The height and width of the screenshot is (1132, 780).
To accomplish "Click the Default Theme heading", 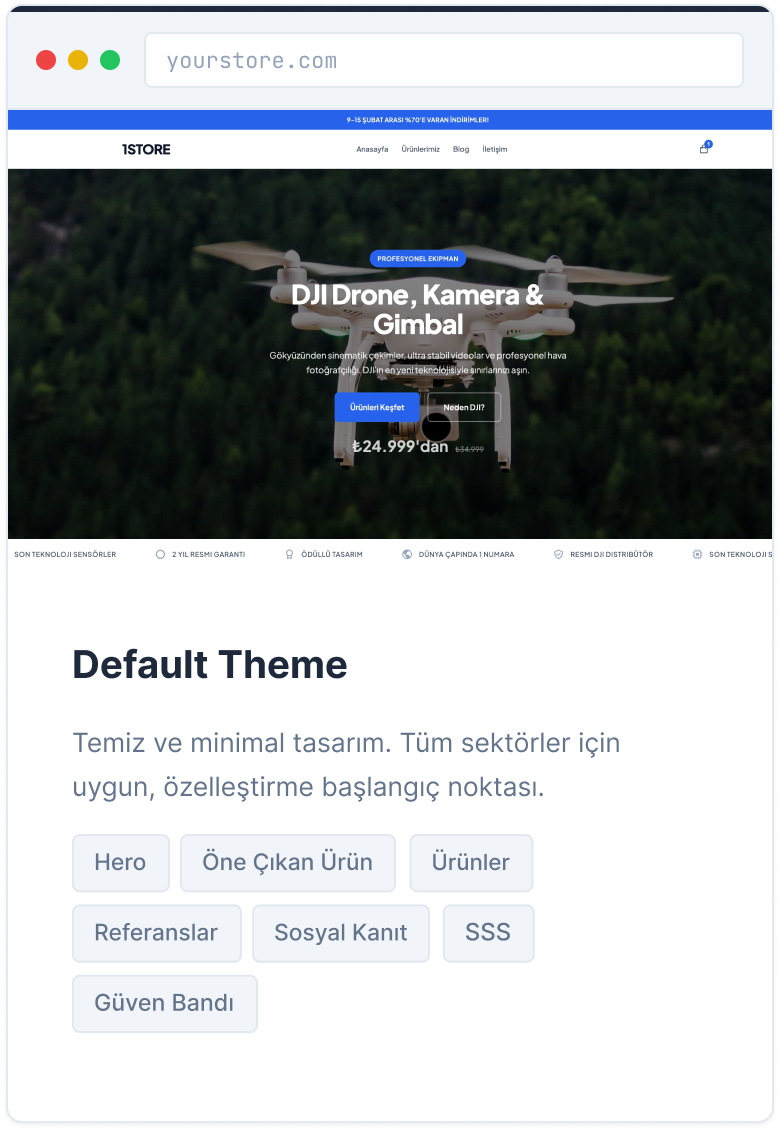I will click(210, 664).
